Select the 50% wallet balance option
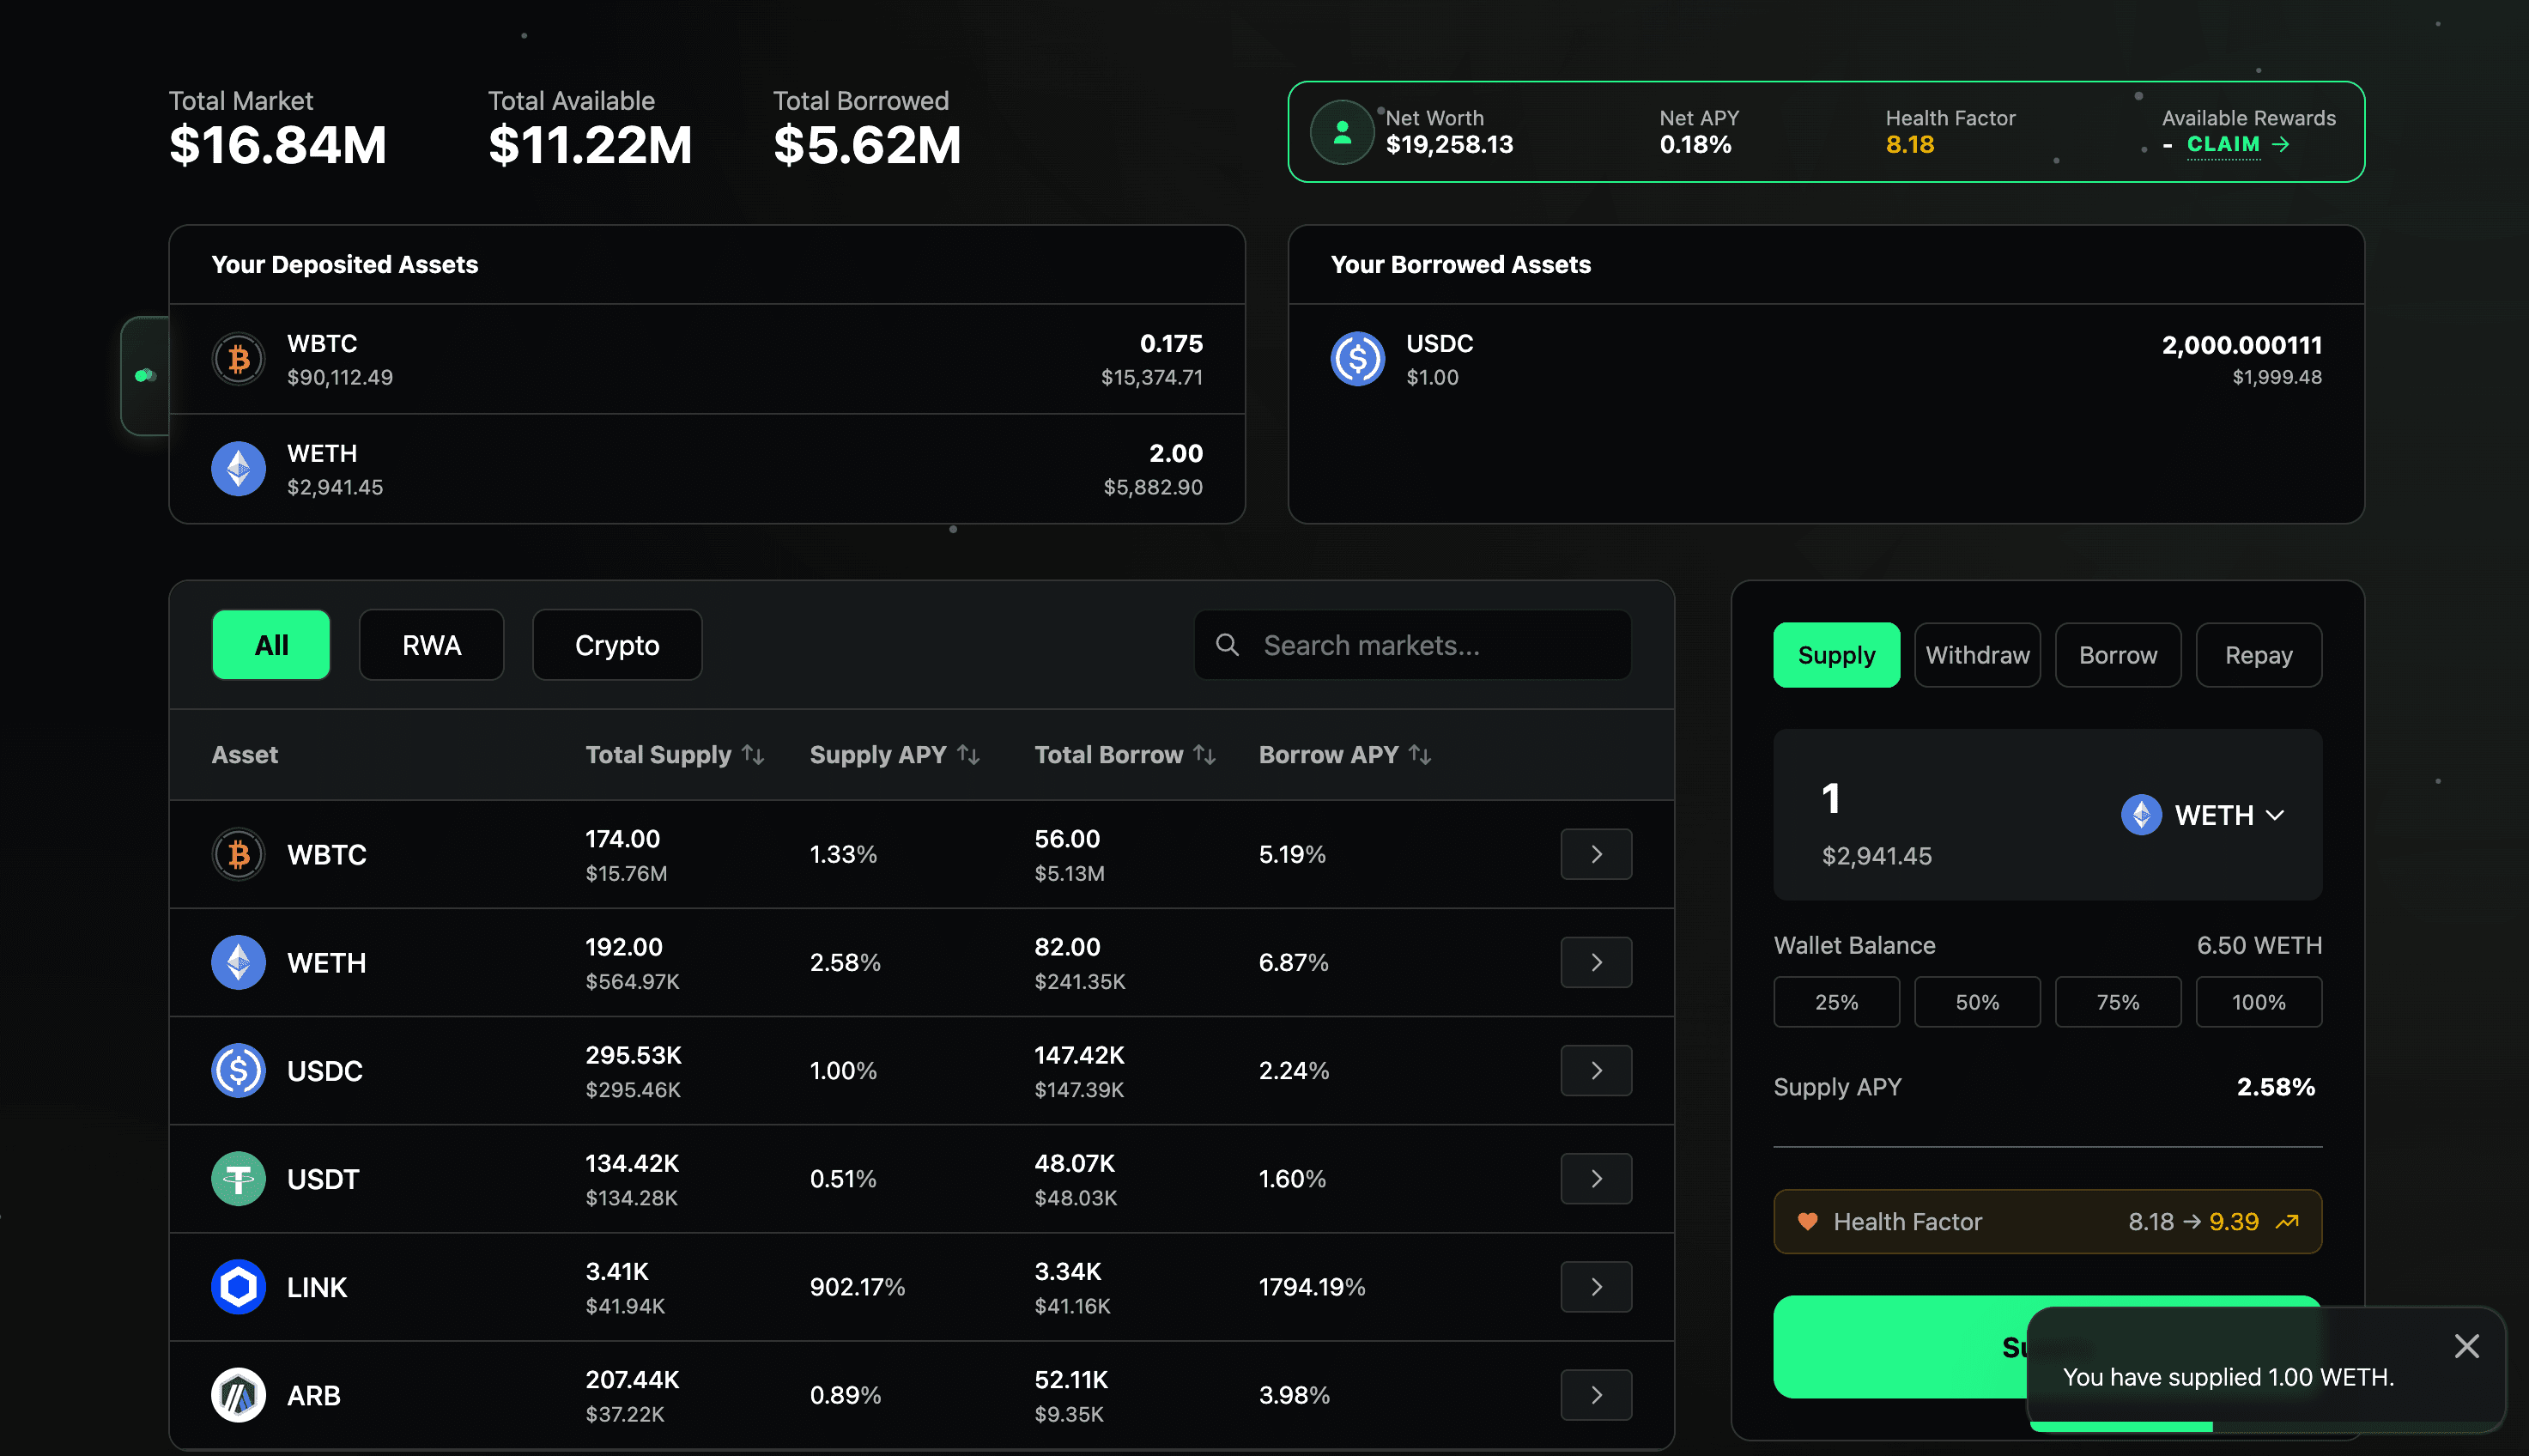Screen dimensions: 2529x1456 point(1977,1001)
